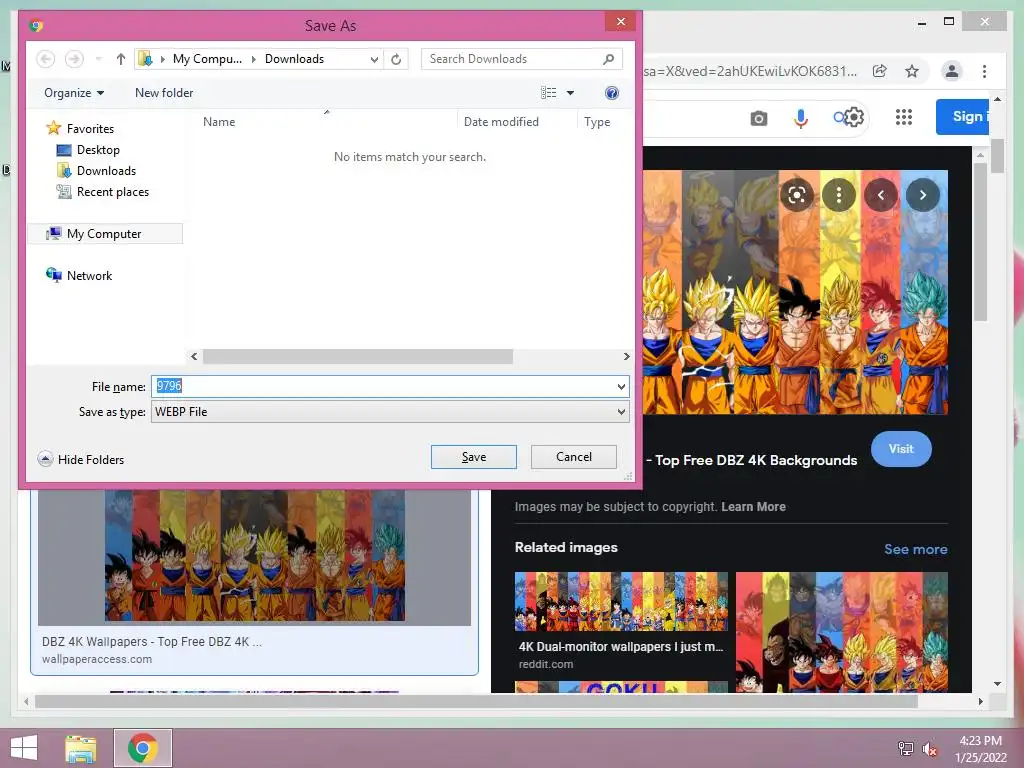Open Chrome three-dot menu
This screenshot has height=768, width=1024.
coord(984,71)
